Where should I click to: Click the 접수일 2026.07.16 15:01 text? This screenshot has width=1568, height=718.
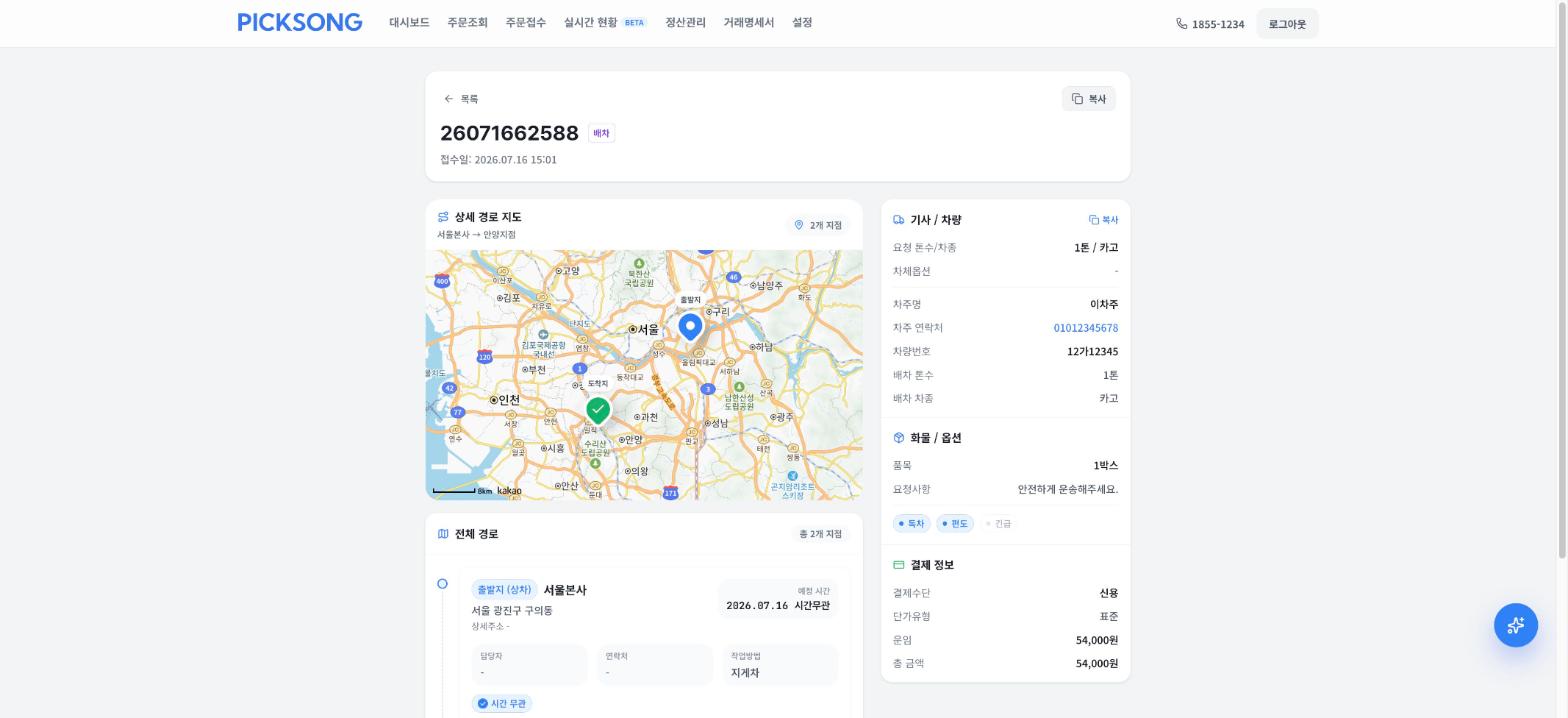click(x=498, y=160)
